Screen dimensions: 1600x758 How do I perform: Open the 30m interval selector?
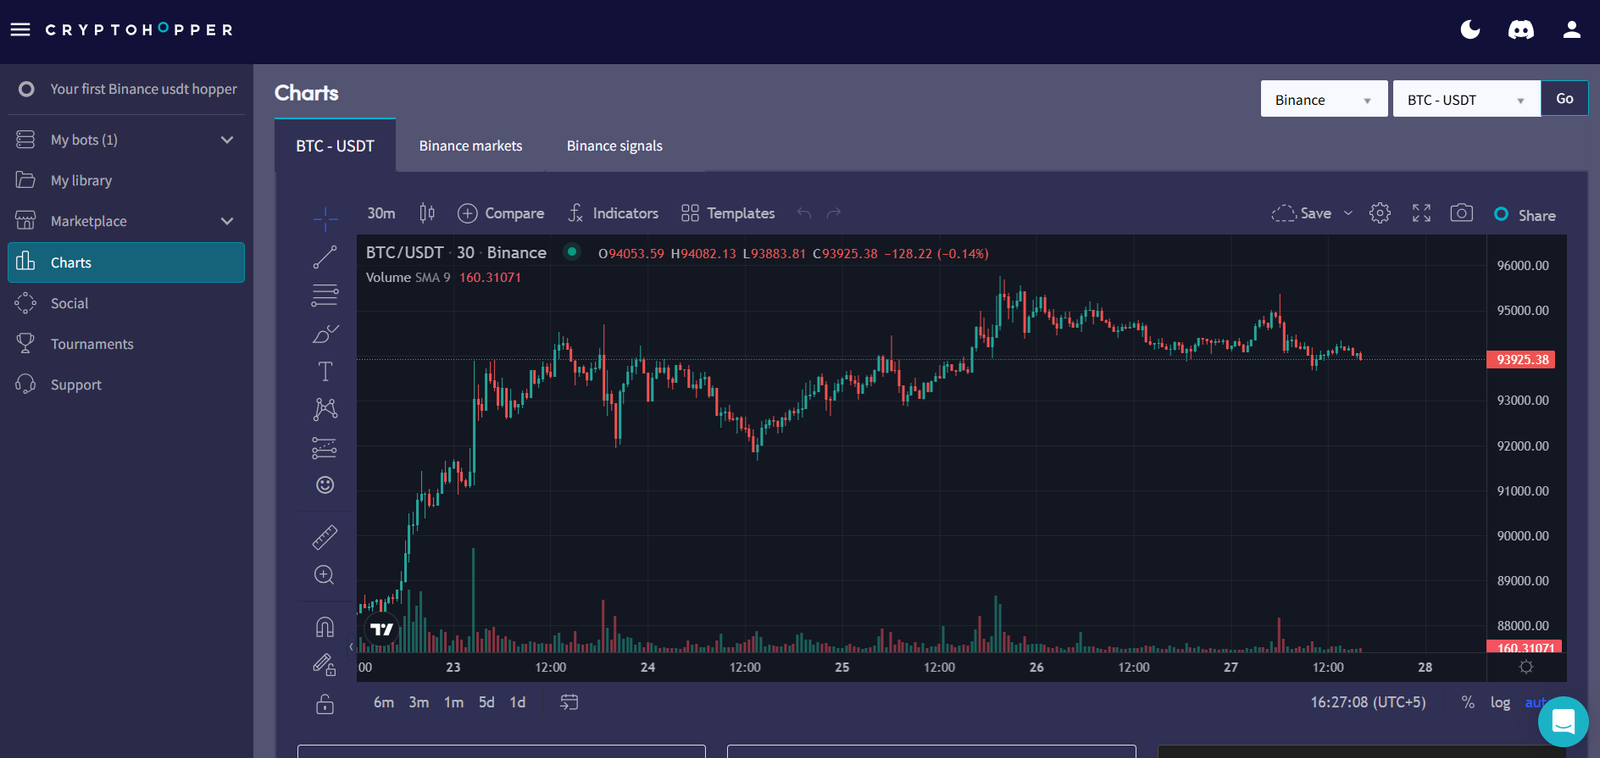point(381,213)
